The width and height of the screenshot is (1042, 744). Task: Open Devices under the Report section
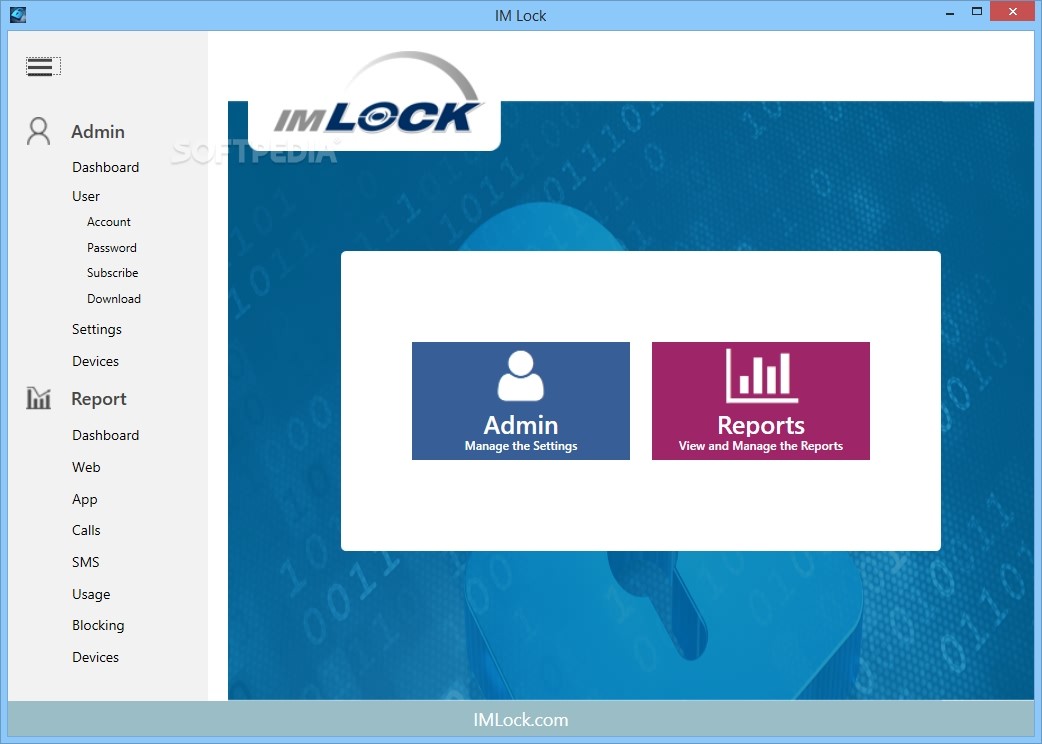click(x=96, y=657)
